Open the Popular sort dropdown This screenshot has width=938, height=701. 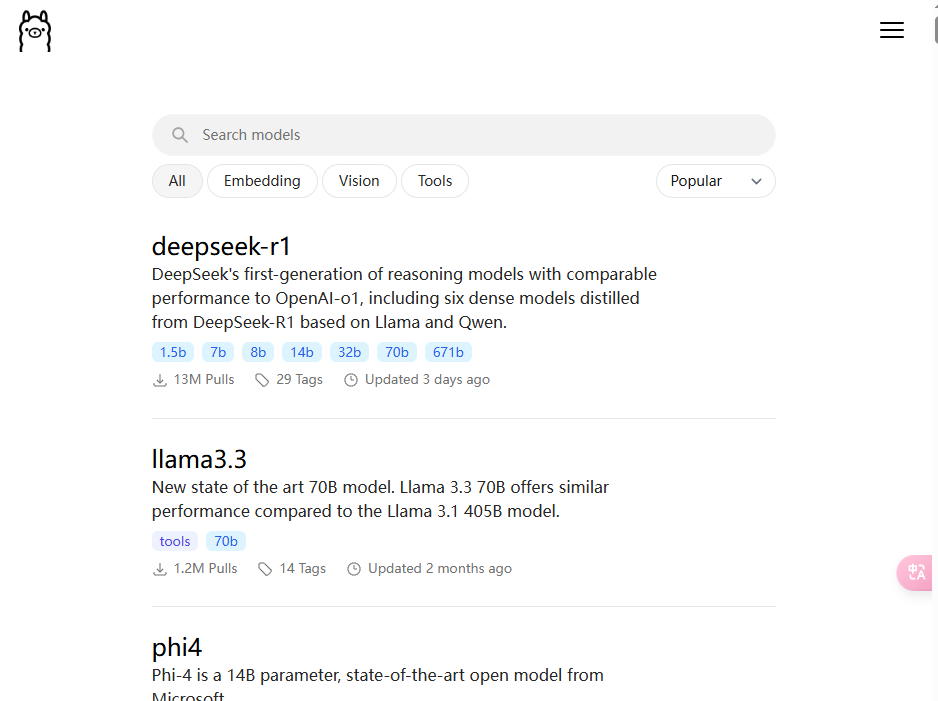[715, 181]
